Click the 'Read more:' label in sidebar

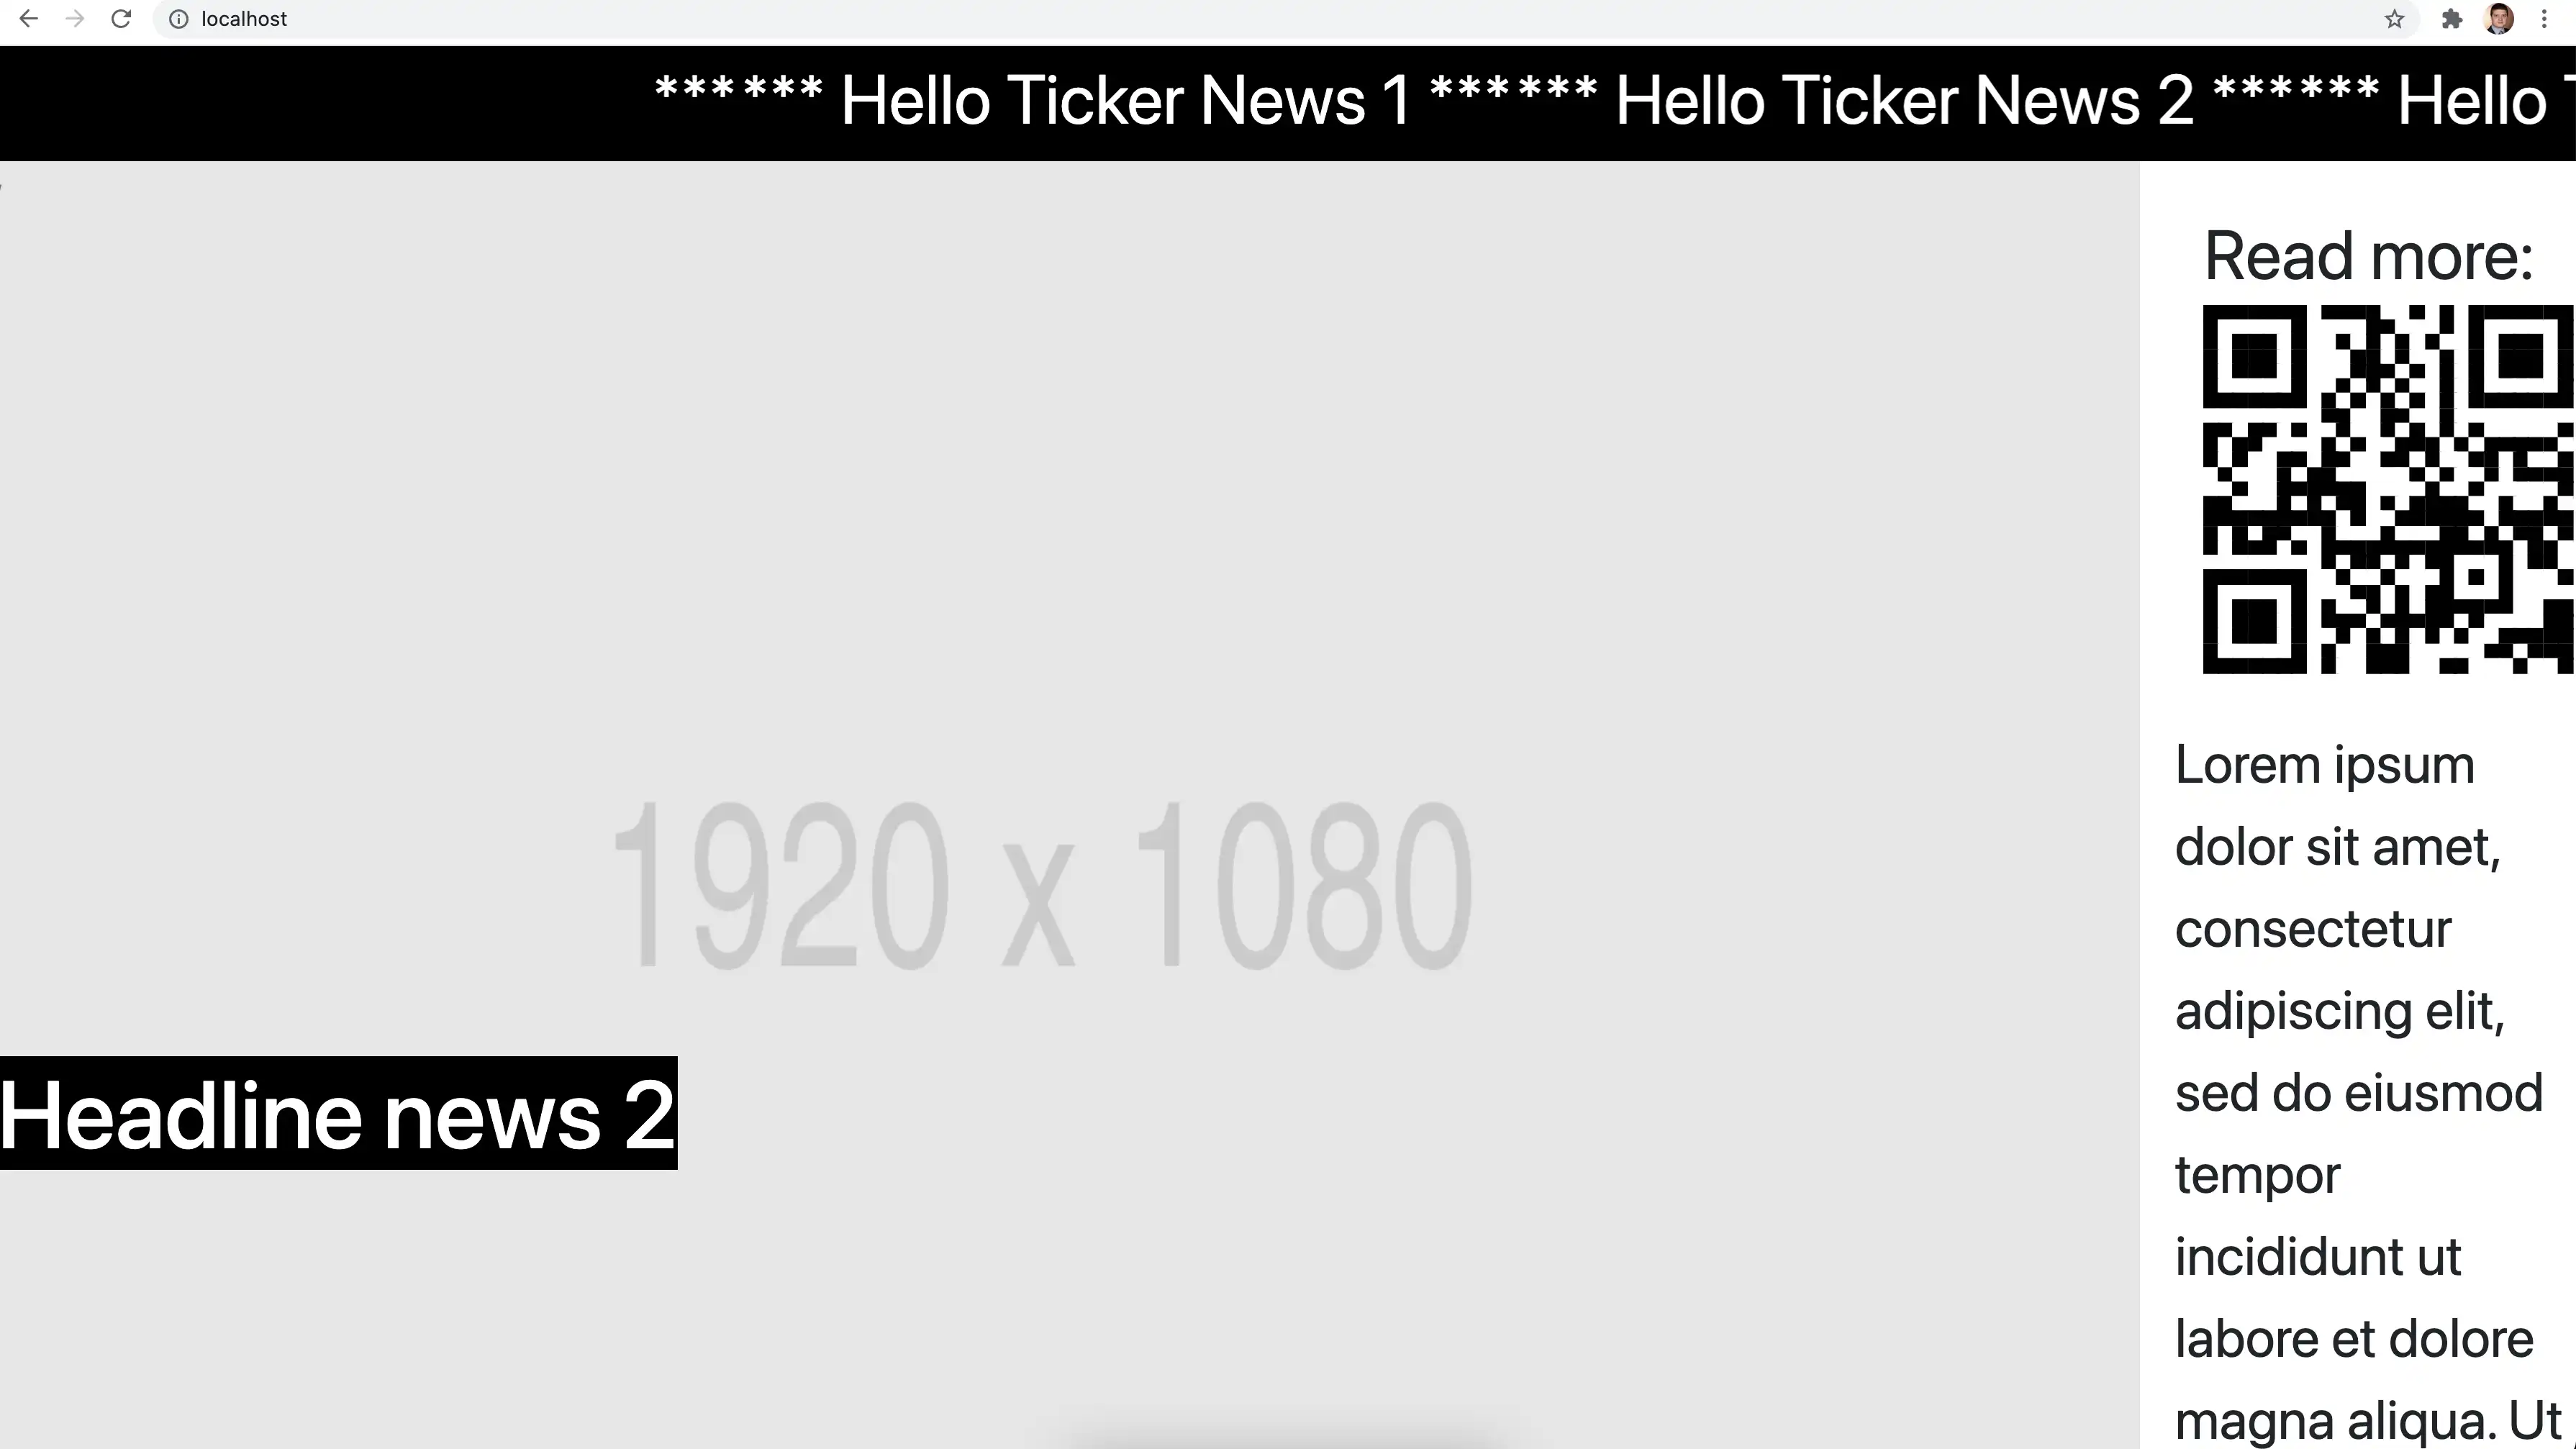(2369, 255)
